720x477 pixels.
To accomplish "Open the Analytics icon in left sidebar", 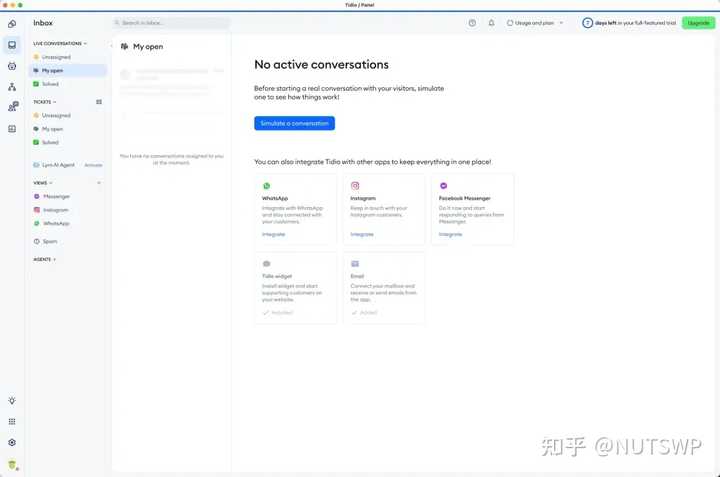I will [12, 128].
